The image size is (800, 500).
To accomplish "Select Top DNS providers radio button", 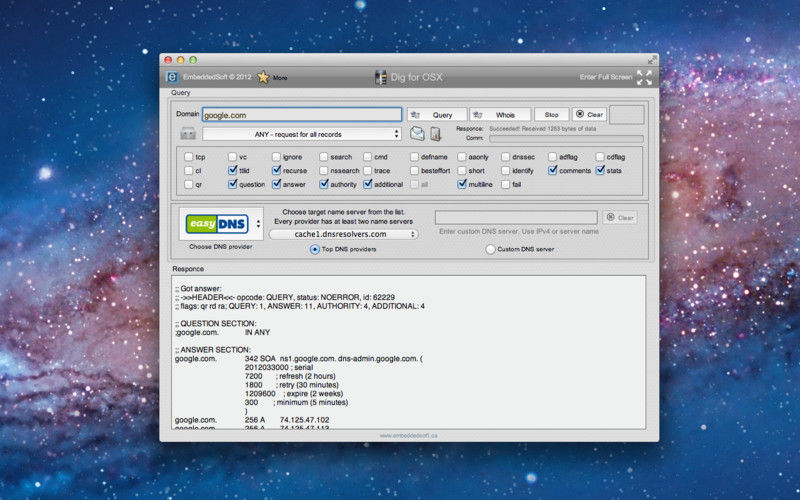I will [314, 249].
